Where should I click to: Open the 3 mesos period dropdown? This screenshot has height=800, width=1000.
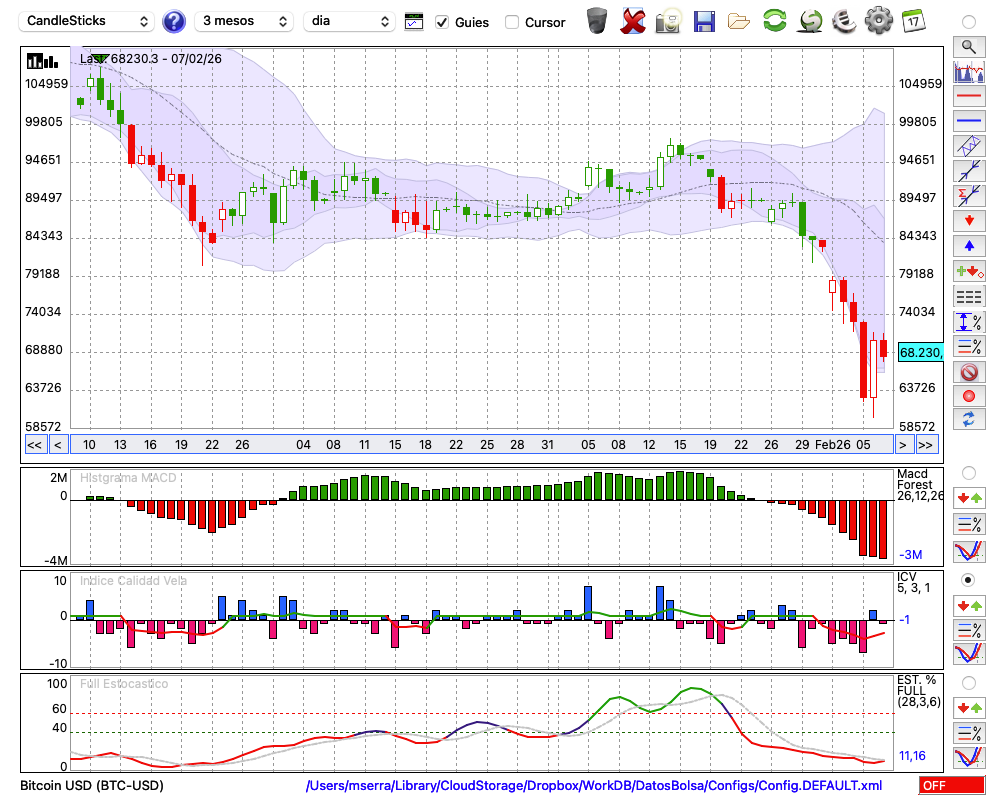244,21
